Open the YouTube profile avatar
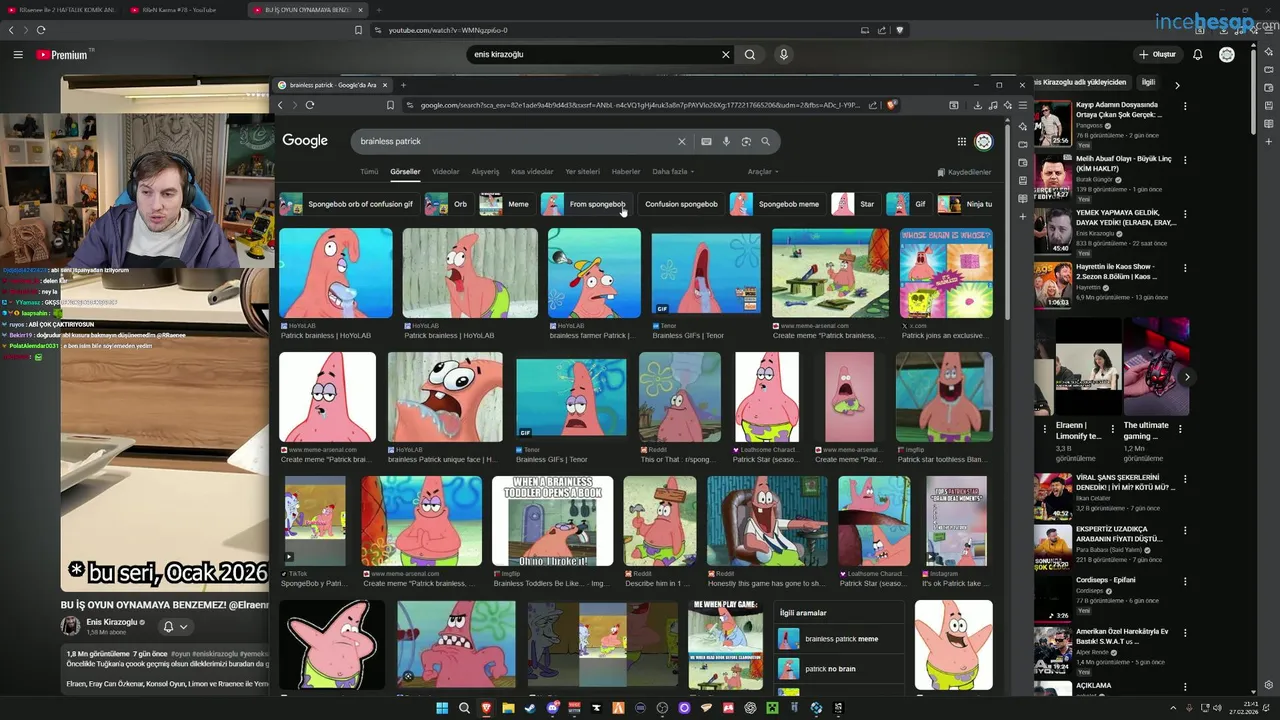Screen dimensions: 1280x720 [1227, 54]
